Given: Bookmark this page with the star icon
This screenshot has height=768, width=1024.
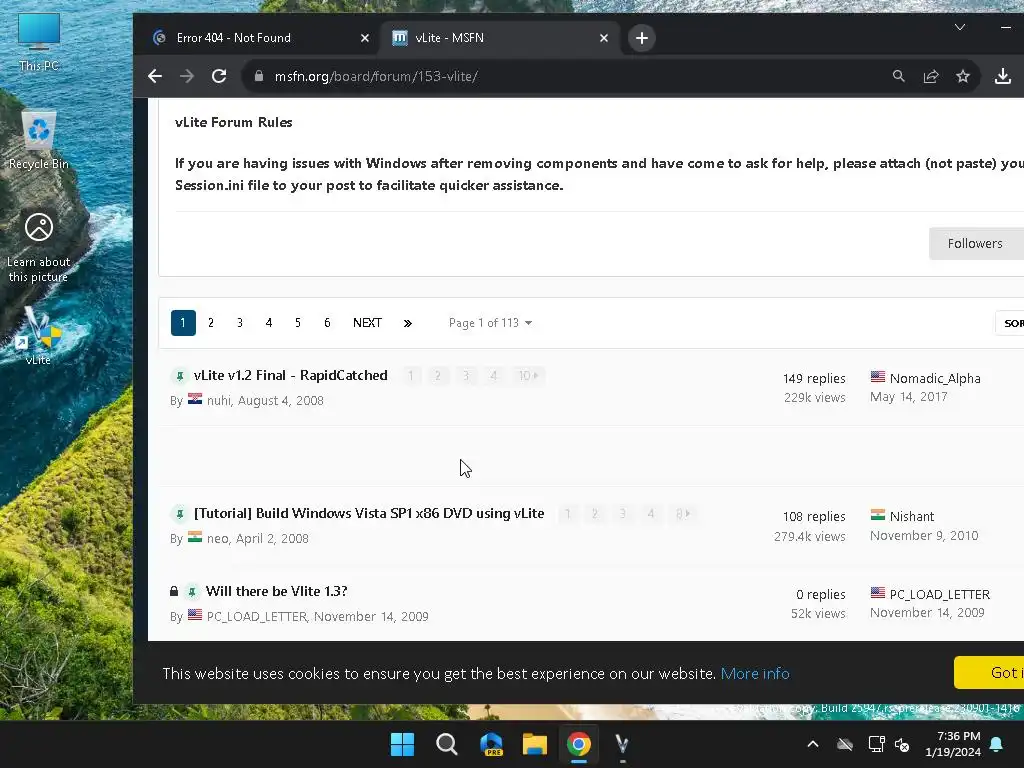Looking at the screenshot, I should tap(963, 76).
